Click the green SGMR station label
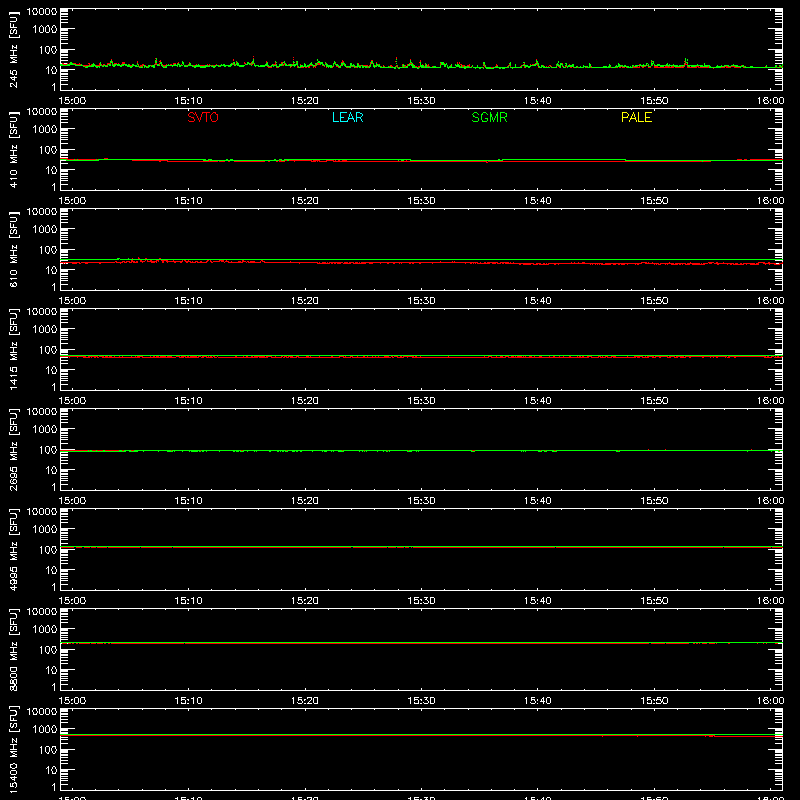This screenshot has width=800, height=800. coord(489,117)
